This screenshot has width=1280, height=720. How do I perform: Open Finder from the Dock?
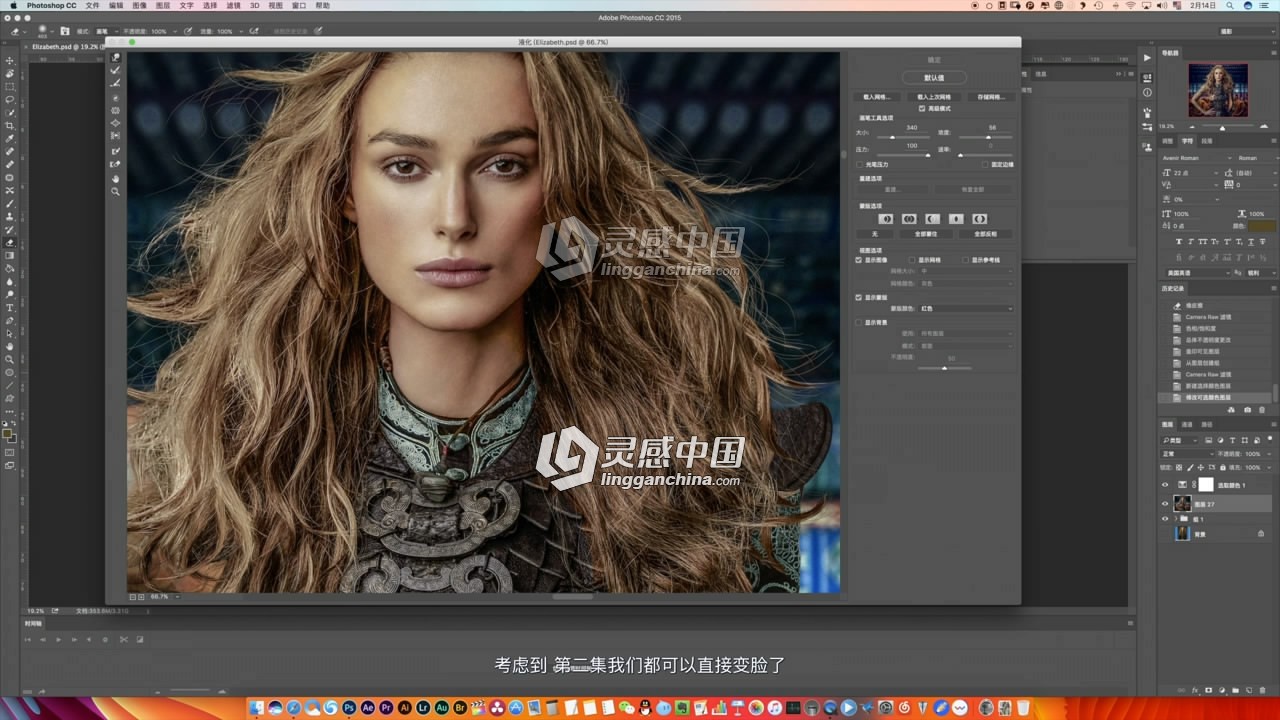pos(257,708)
